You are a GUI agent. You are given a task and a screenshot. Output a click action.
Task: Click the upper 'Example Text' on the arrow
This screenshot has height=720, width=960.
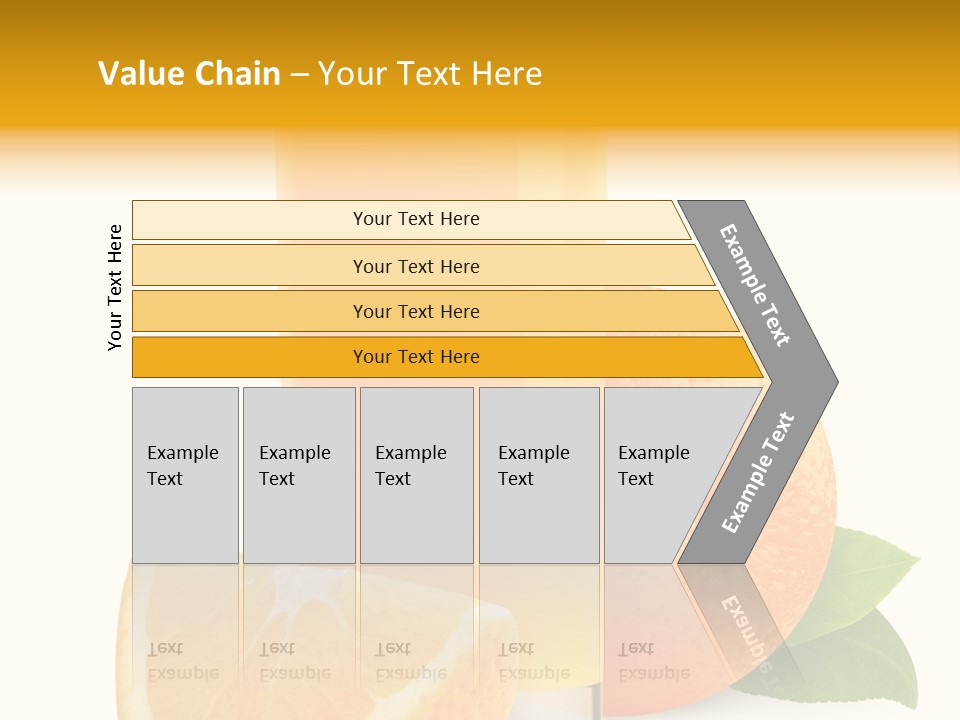(755, 285)
